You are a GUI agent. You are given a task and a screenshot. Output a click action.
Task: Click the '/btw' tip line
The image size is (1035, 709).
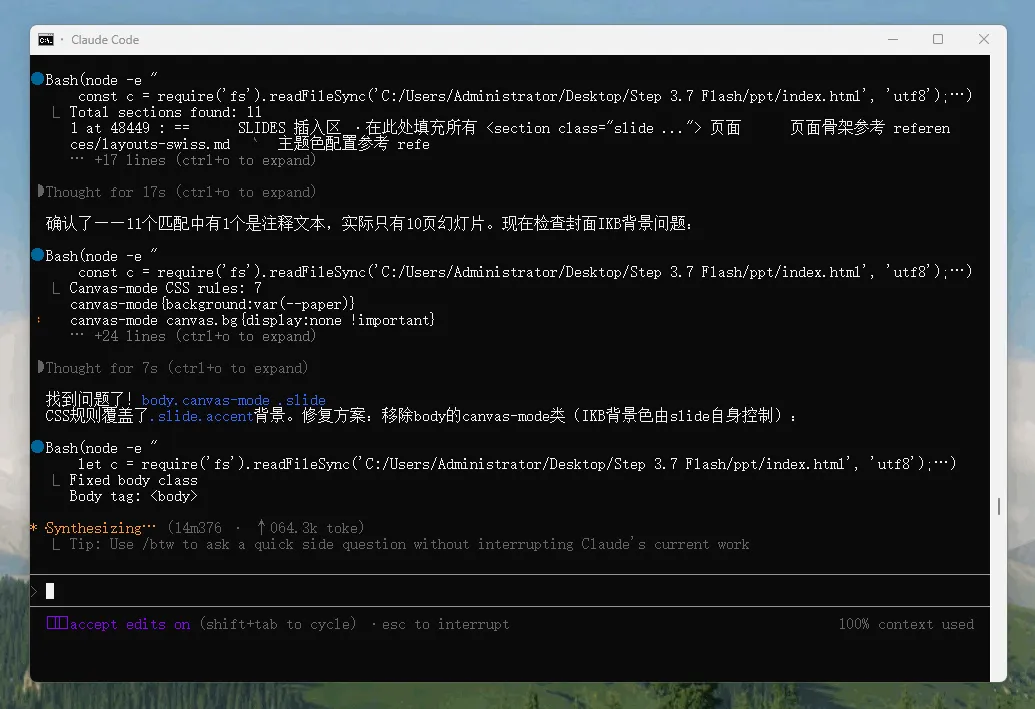pos(409,544)
